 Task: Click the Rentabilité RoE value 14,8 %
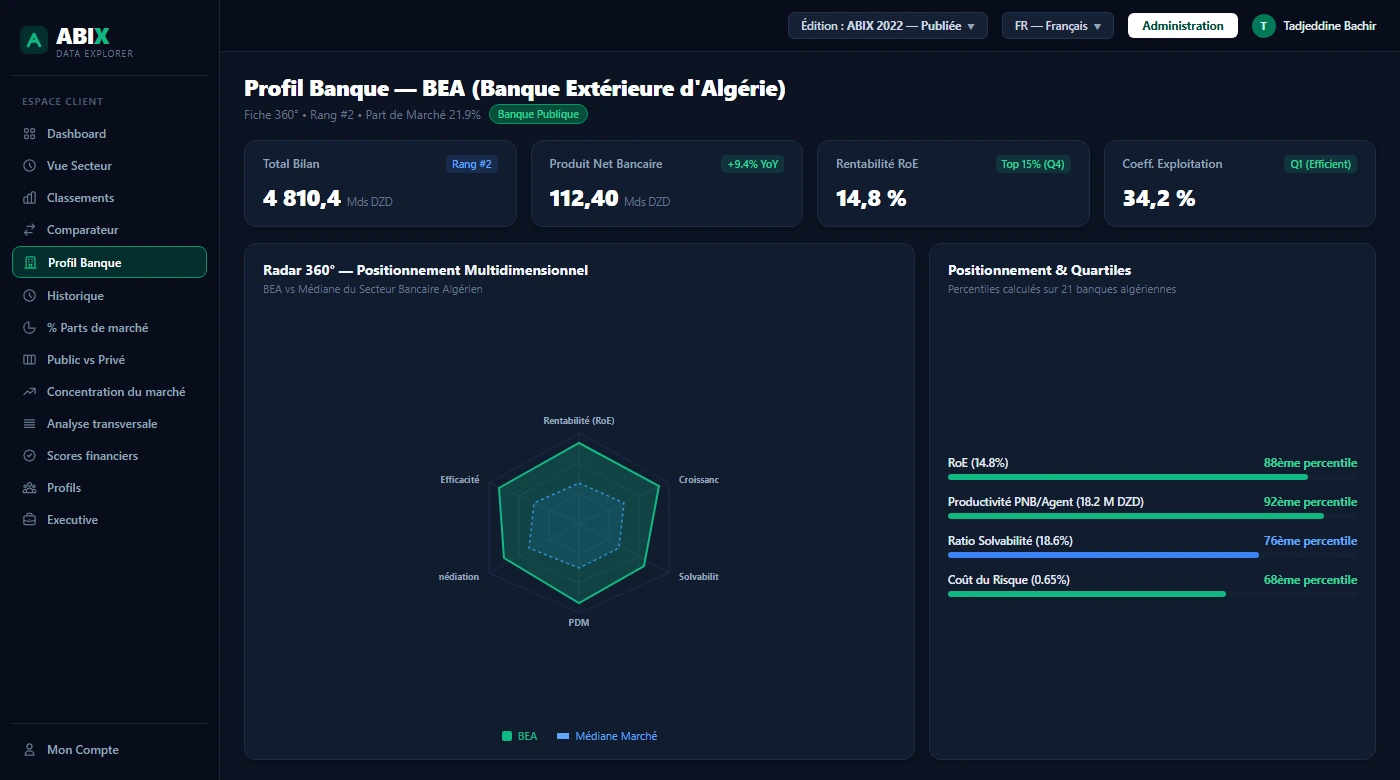coord(871,198)
